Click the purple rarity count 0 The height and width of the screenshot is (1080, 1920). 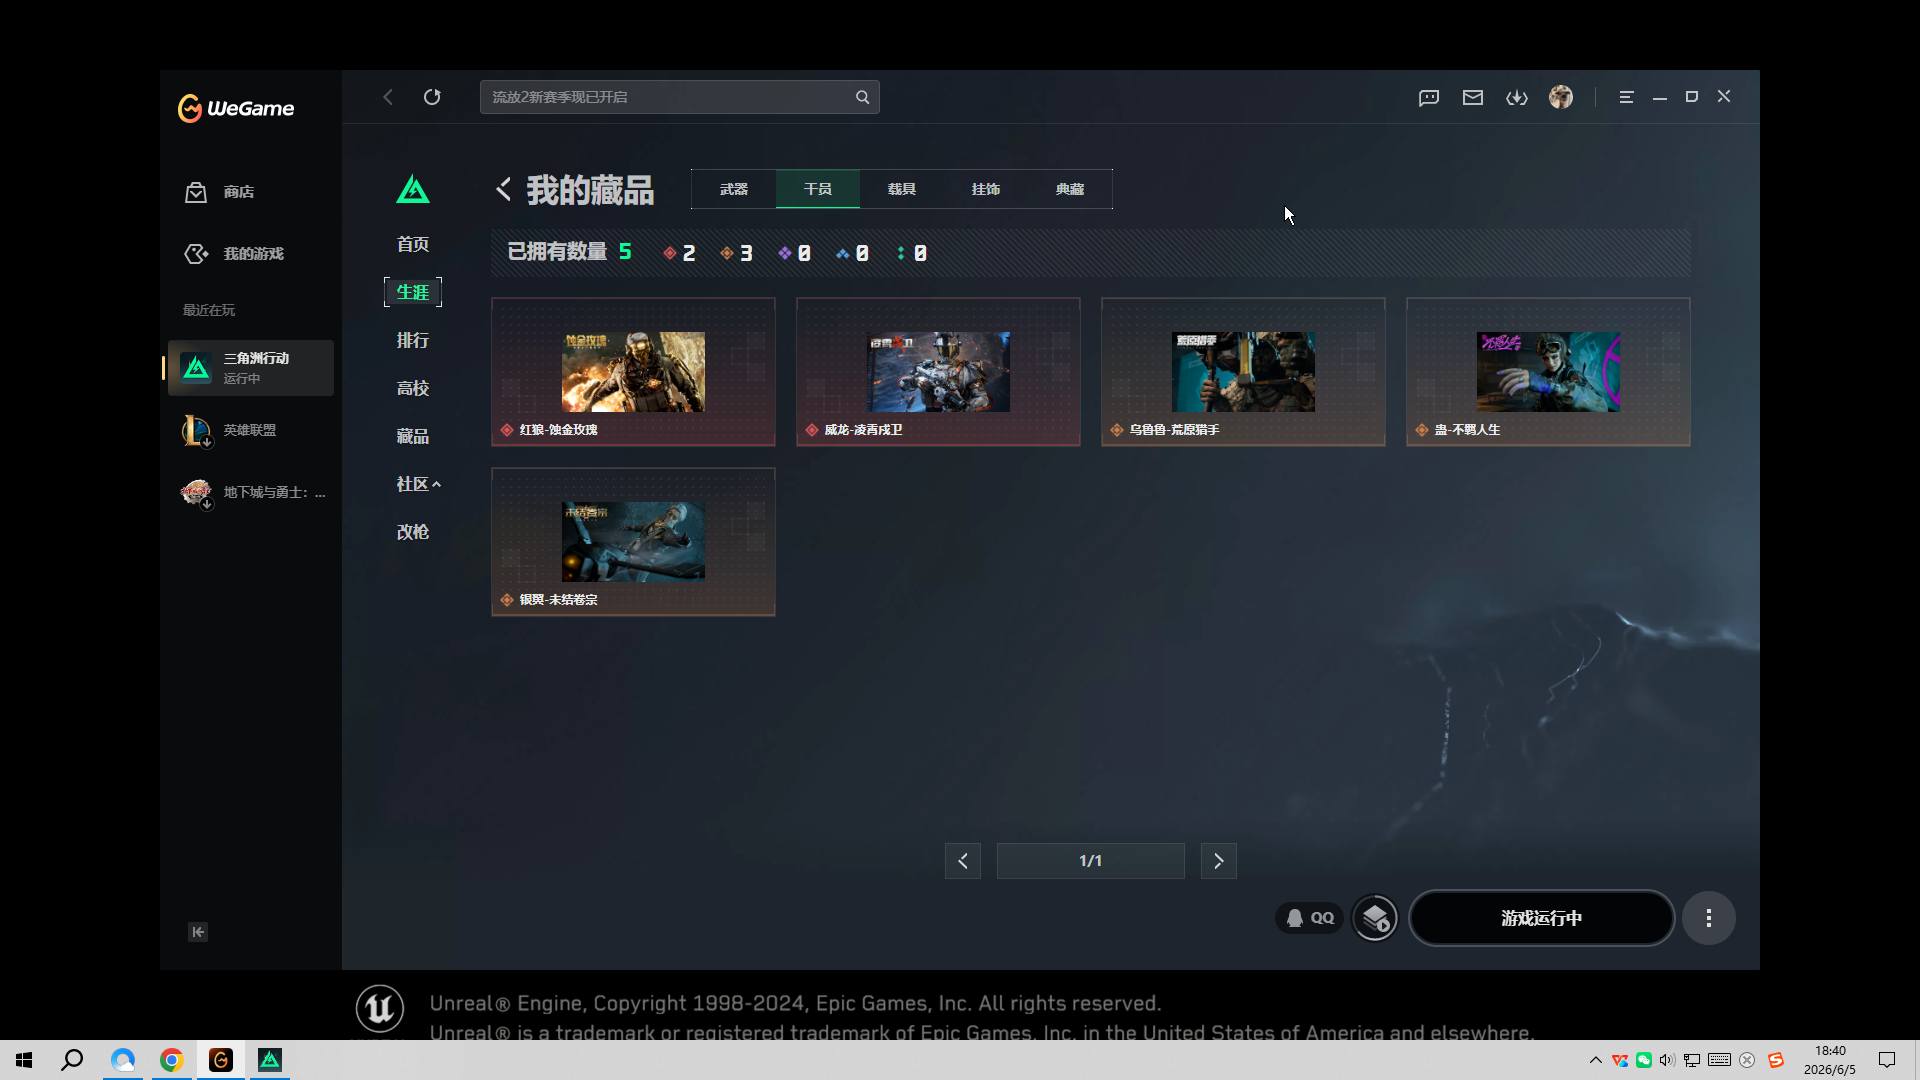point(795,254)
